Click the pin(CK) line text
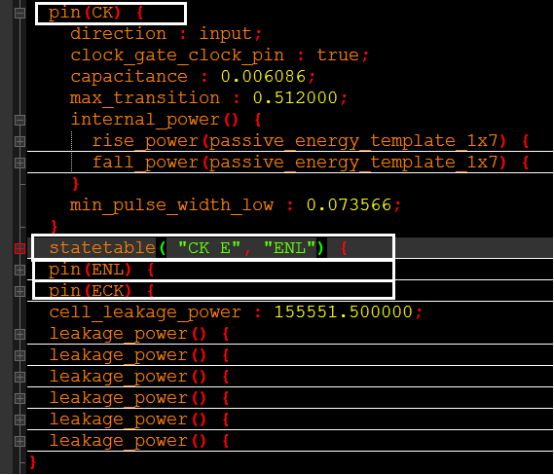This screenshot has width=554, height=475. (x=96, y=13)
